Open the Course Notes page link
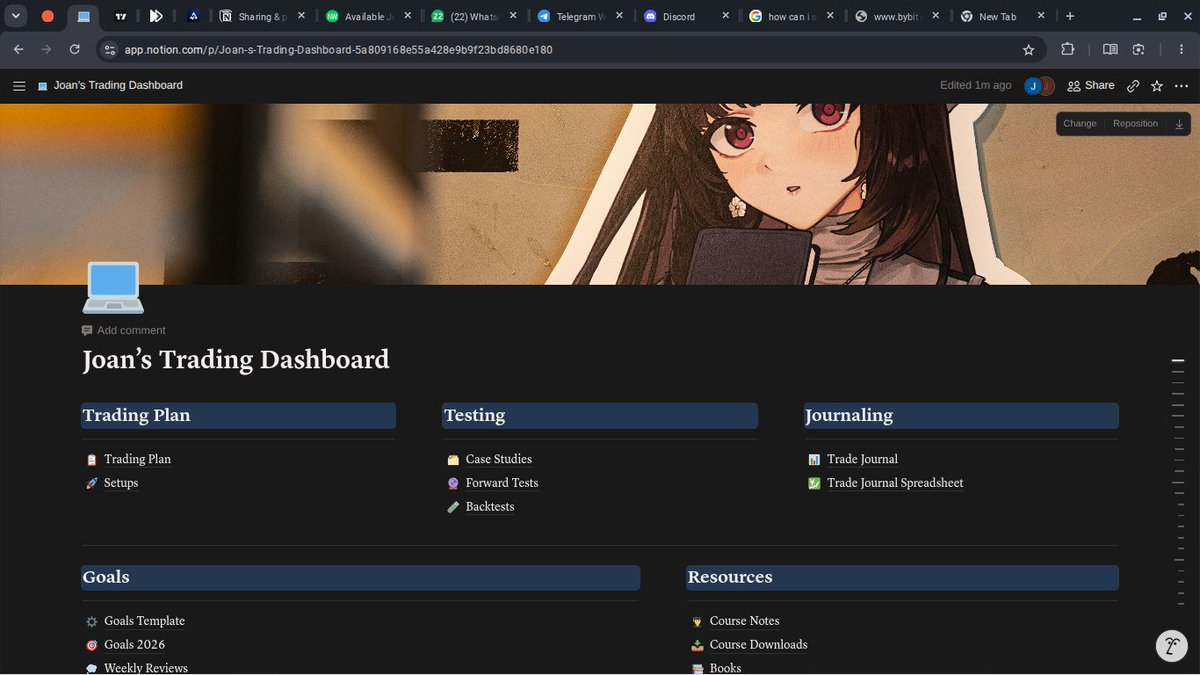Screen dimensions: 1200x675 (x=744, y=621)
